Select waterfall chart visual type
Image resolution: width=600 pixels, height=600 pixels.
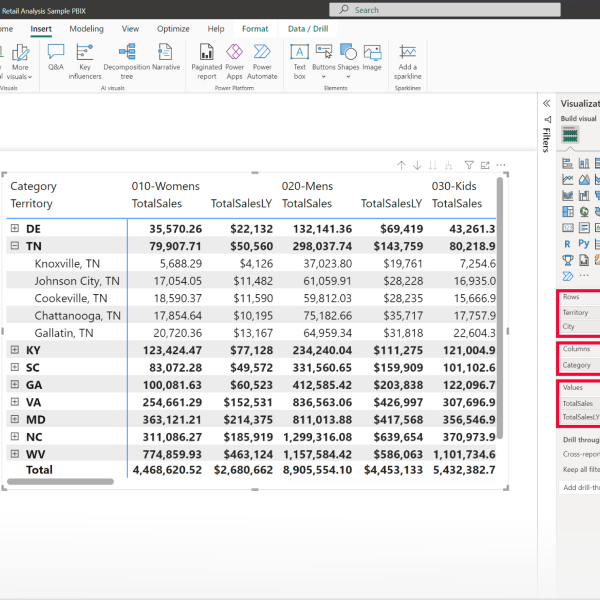click(584, 196)
